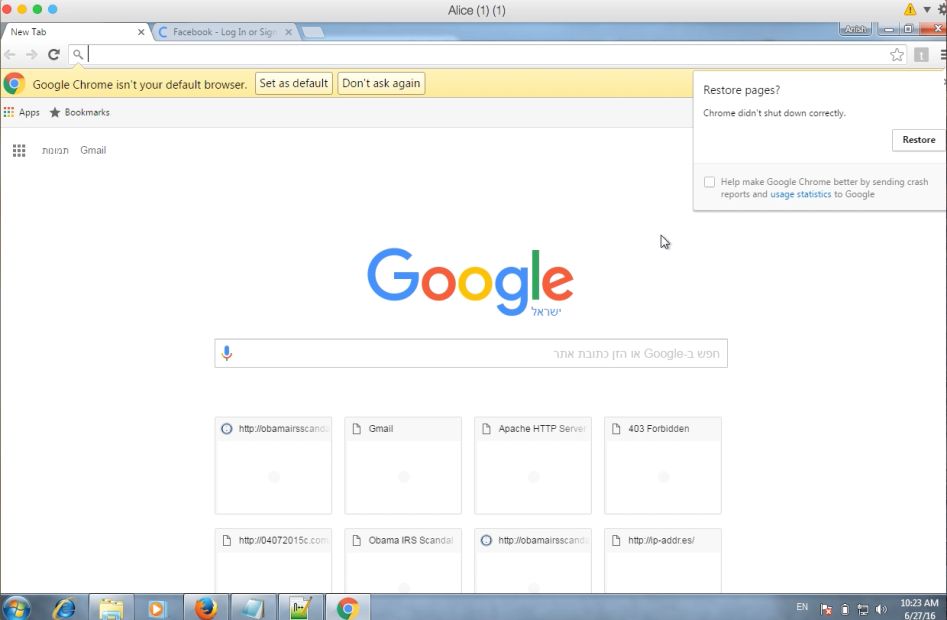Screen dimensions: 947x620
Task: Close the Facebook tab
Action: 289,32
